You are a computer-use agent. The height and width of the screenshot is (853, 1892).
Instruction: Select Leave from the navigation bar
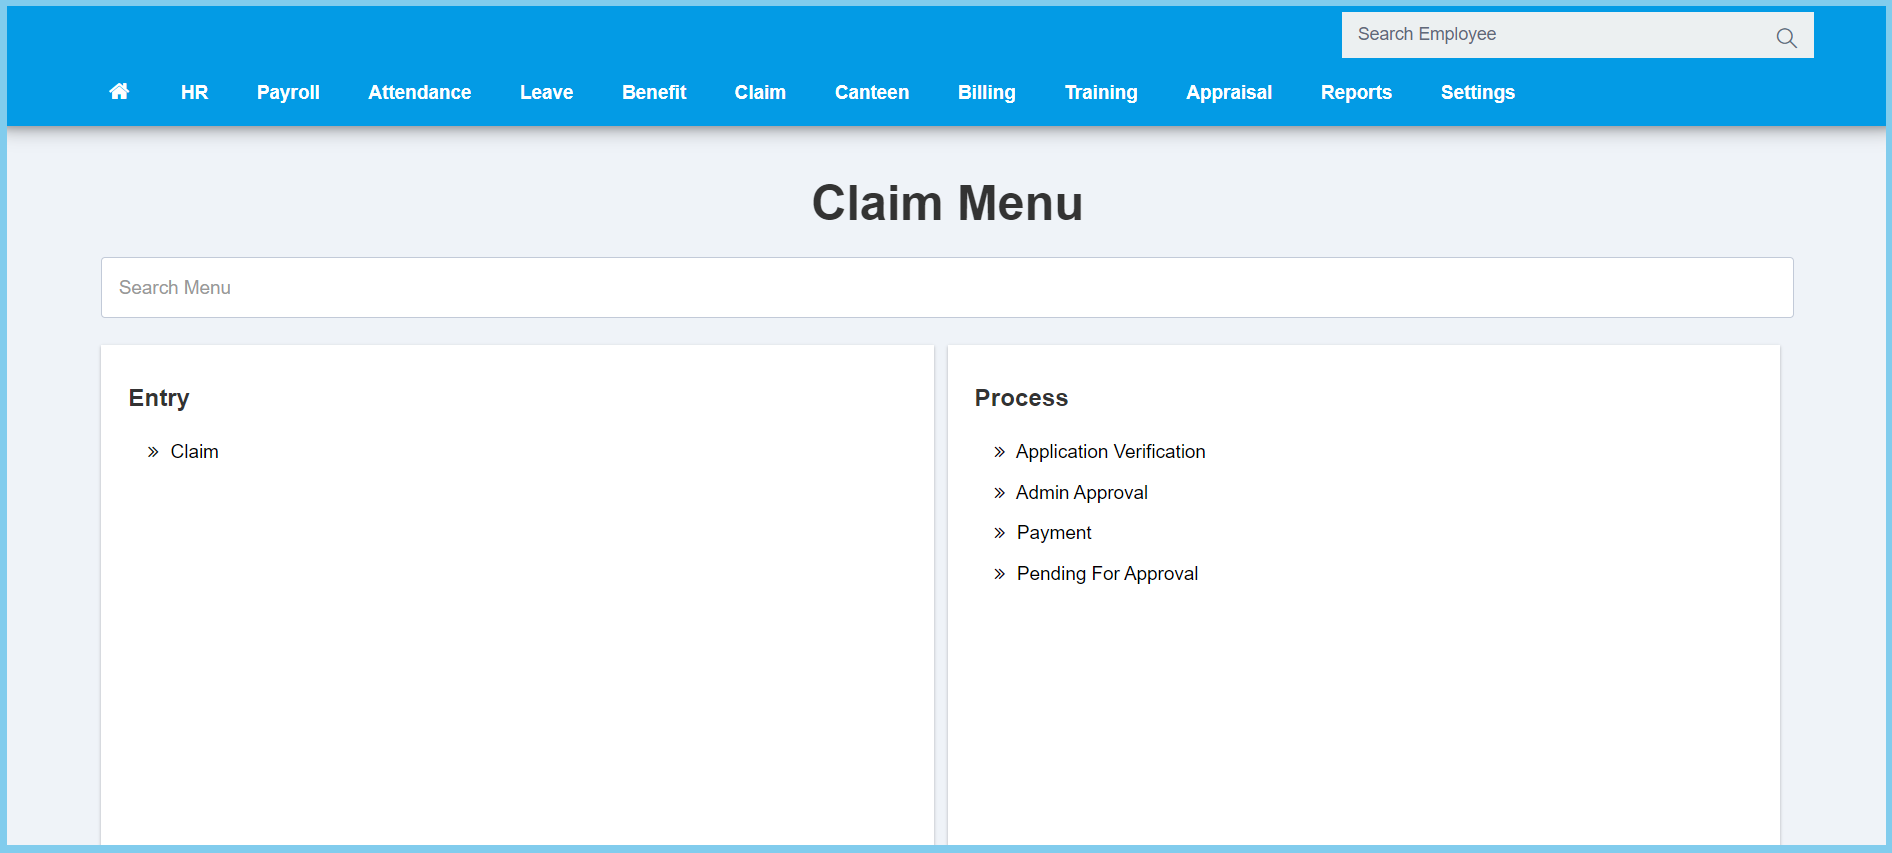click(546, 92)
